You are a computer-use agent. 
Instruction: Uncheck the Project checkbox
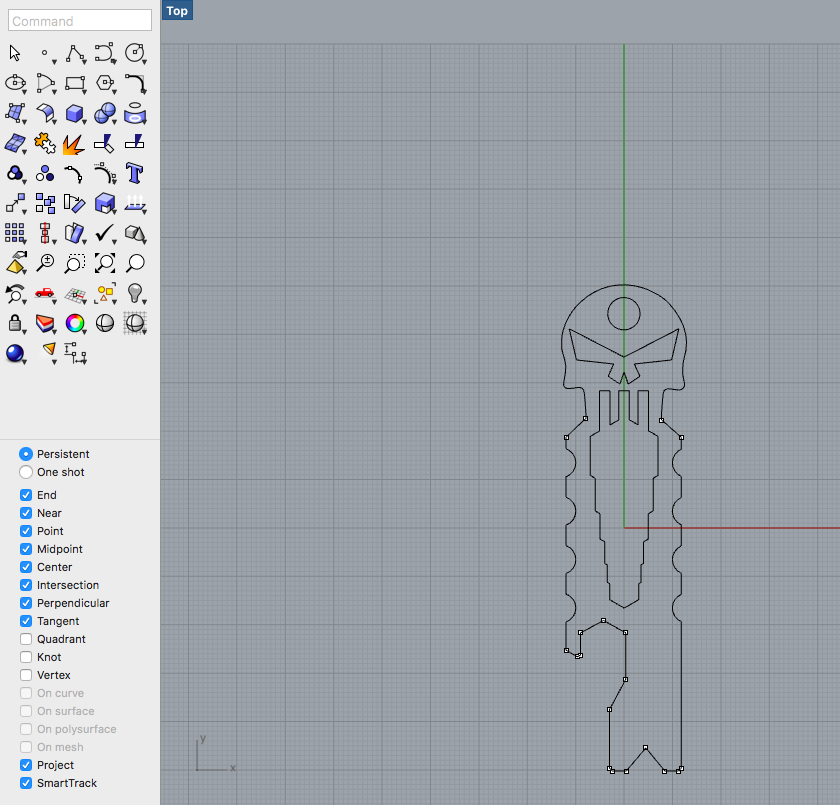click(26, 765)
